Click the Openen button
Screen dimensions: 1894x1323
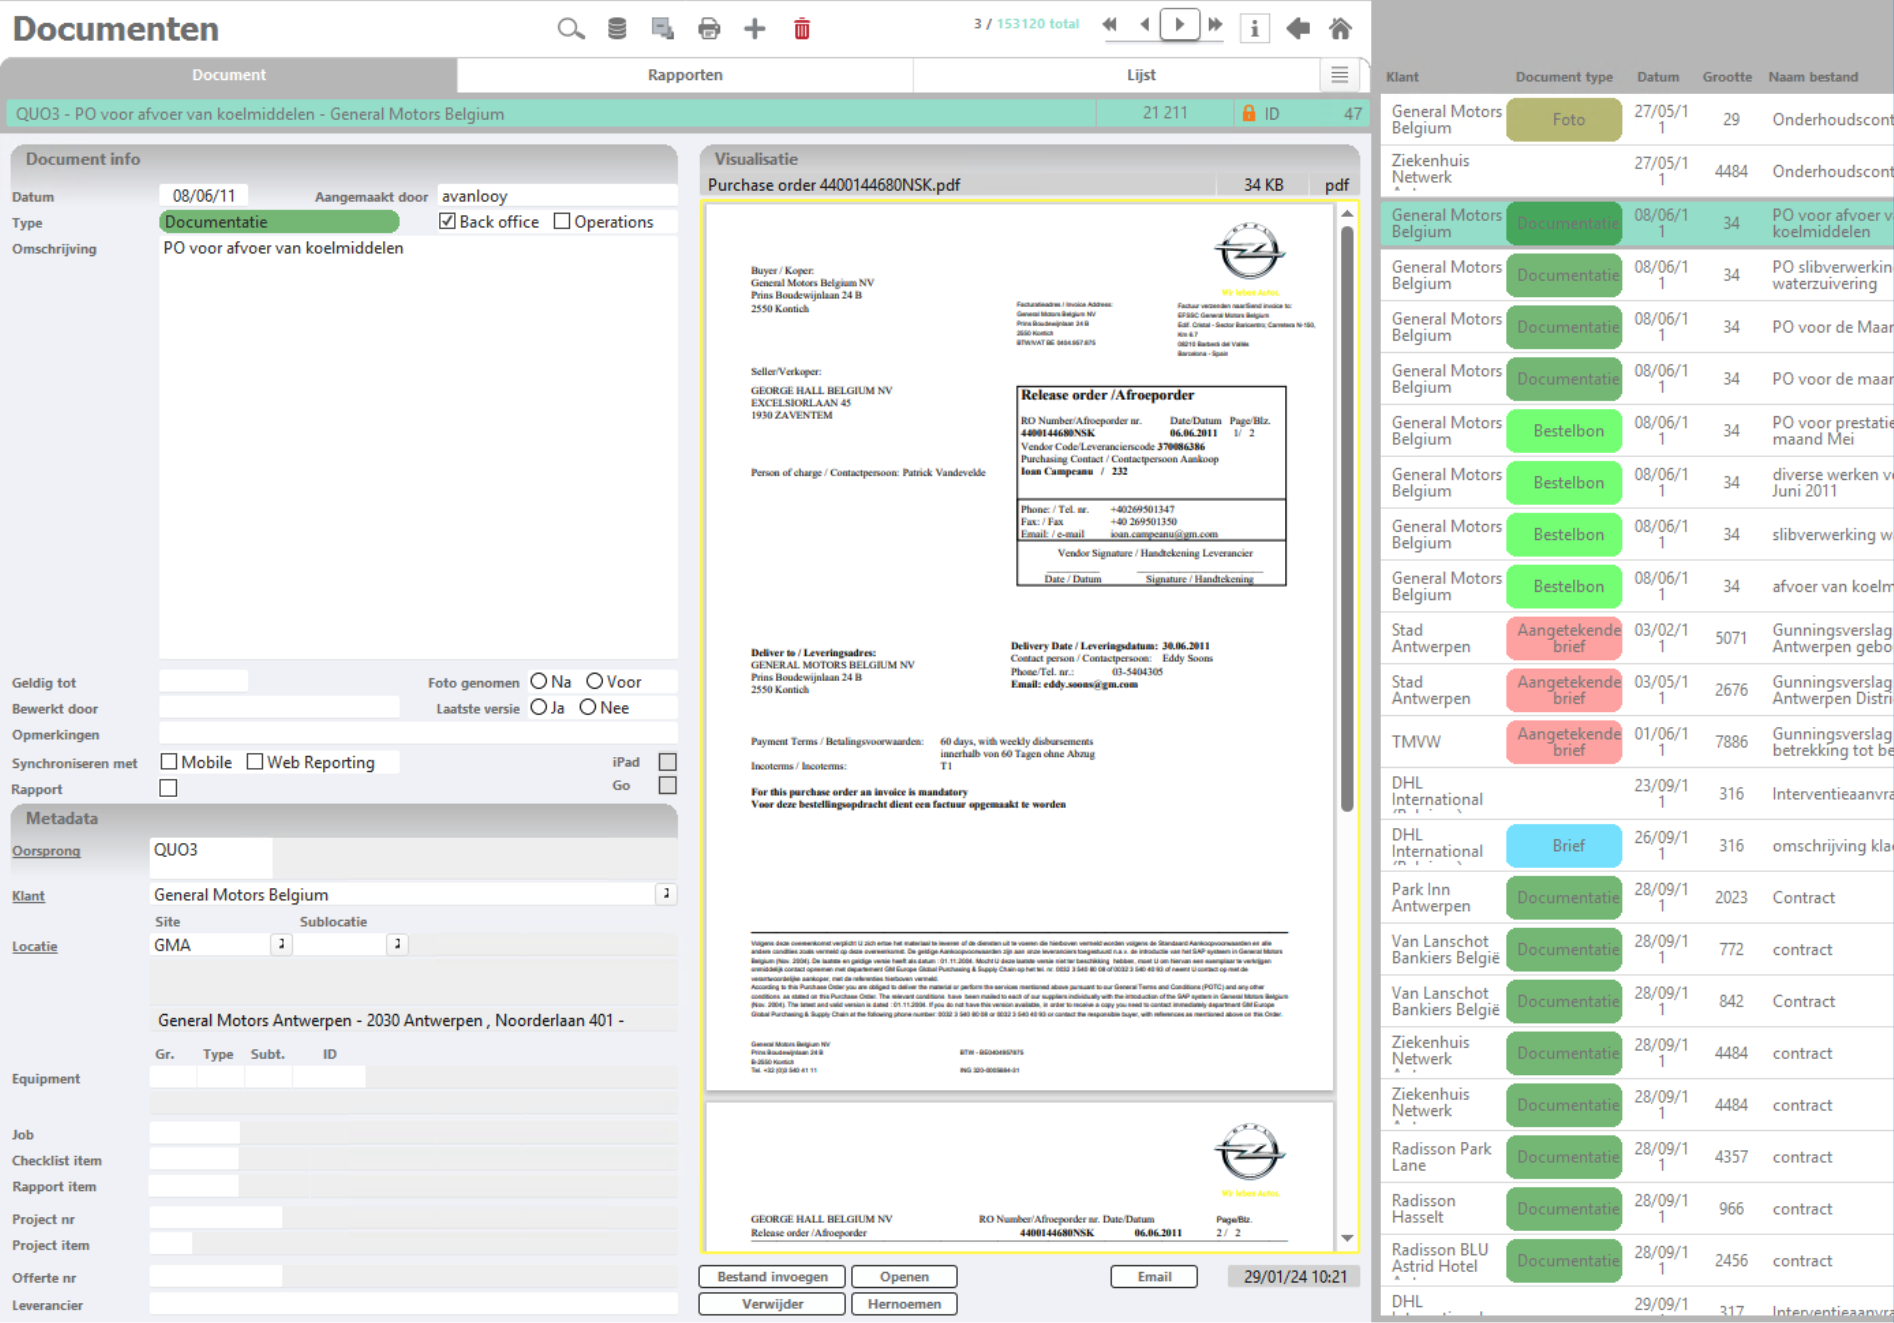904,1277
